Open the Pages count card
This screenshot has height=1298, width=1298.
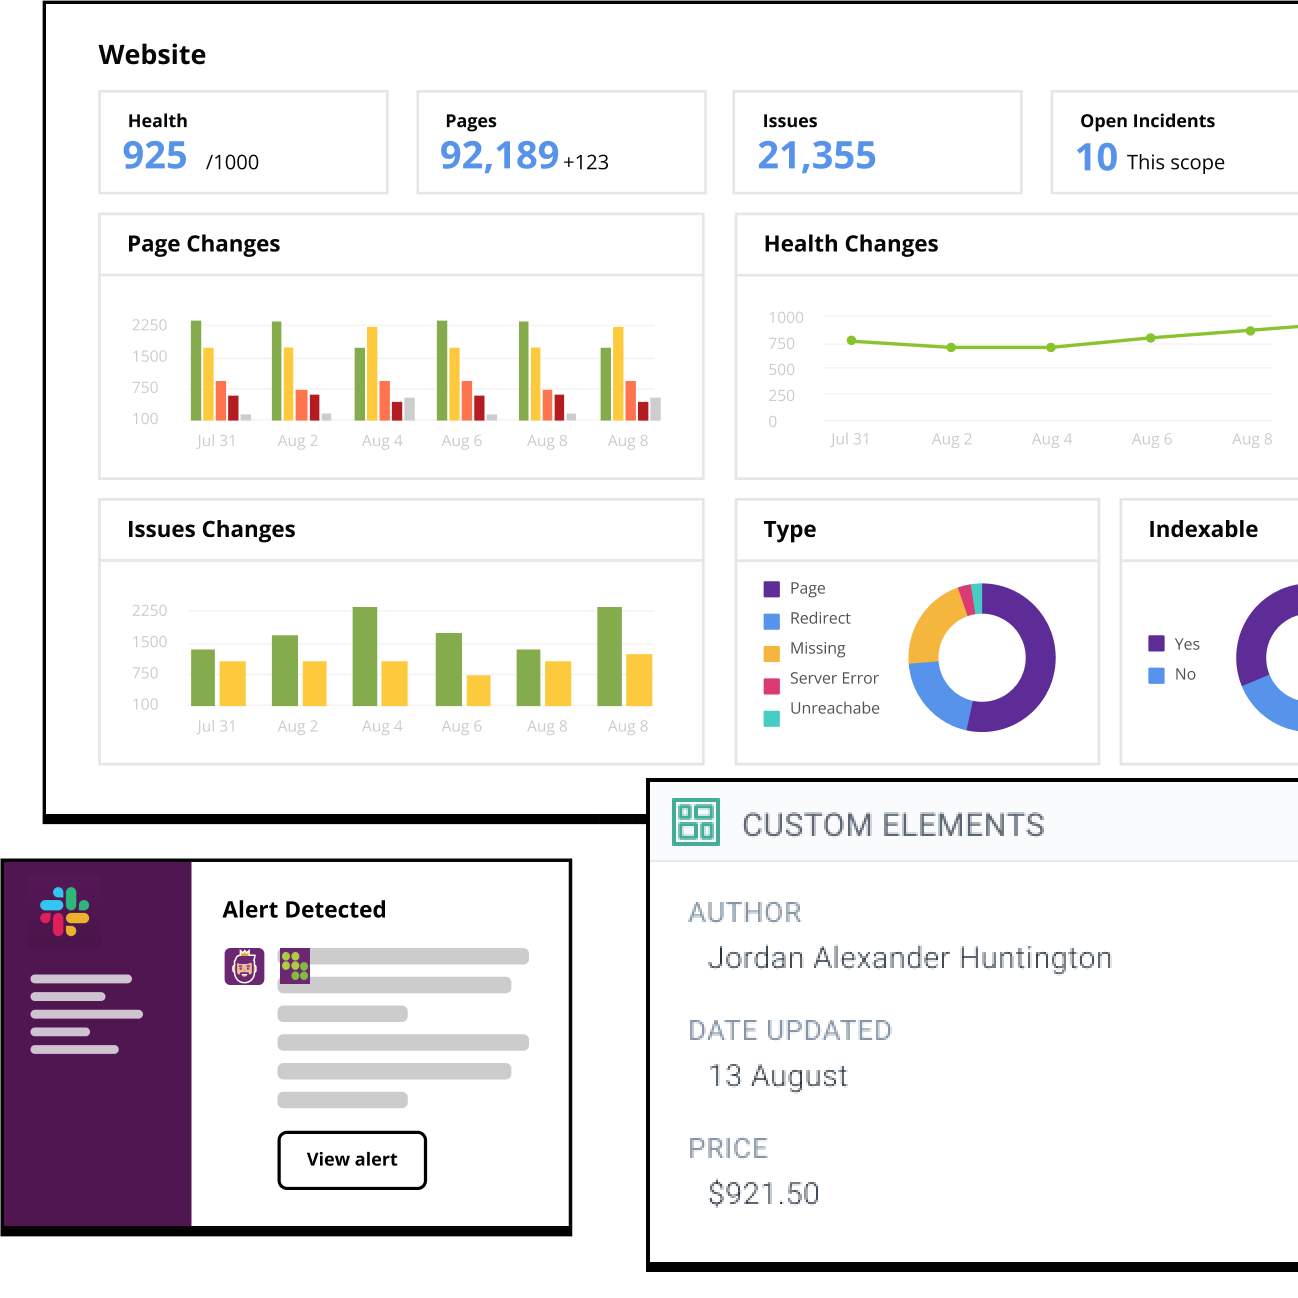pos(561,142)
